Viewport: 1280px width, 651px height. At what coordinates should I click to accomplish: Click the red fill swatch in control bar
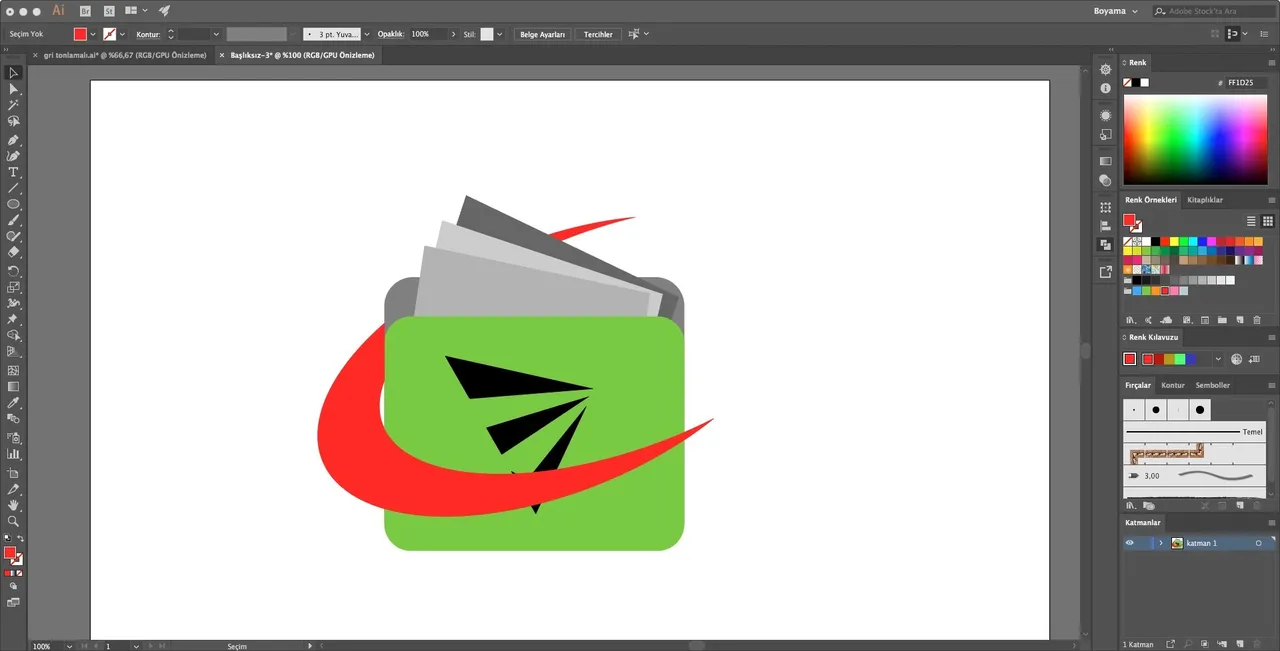(80, 34)
